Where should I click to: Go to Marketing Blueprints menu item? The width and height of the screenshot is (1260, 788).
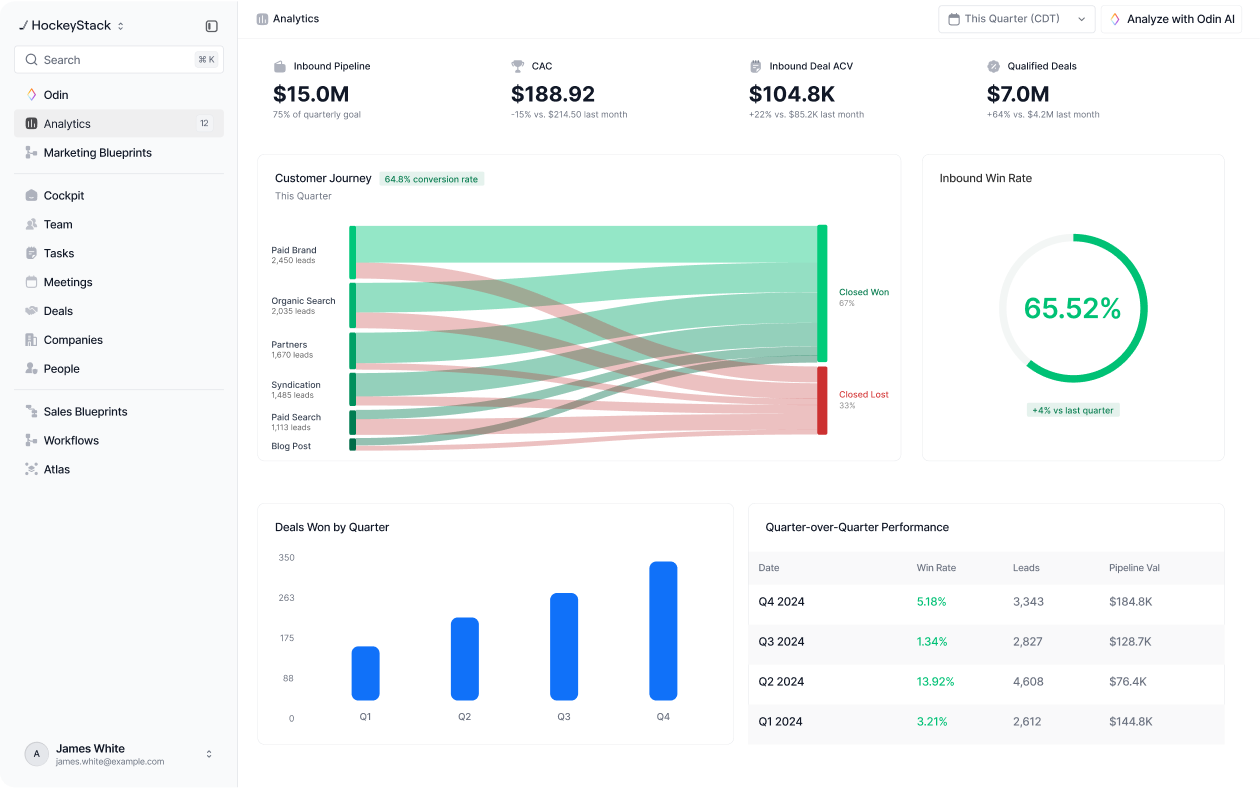point(119,153)
